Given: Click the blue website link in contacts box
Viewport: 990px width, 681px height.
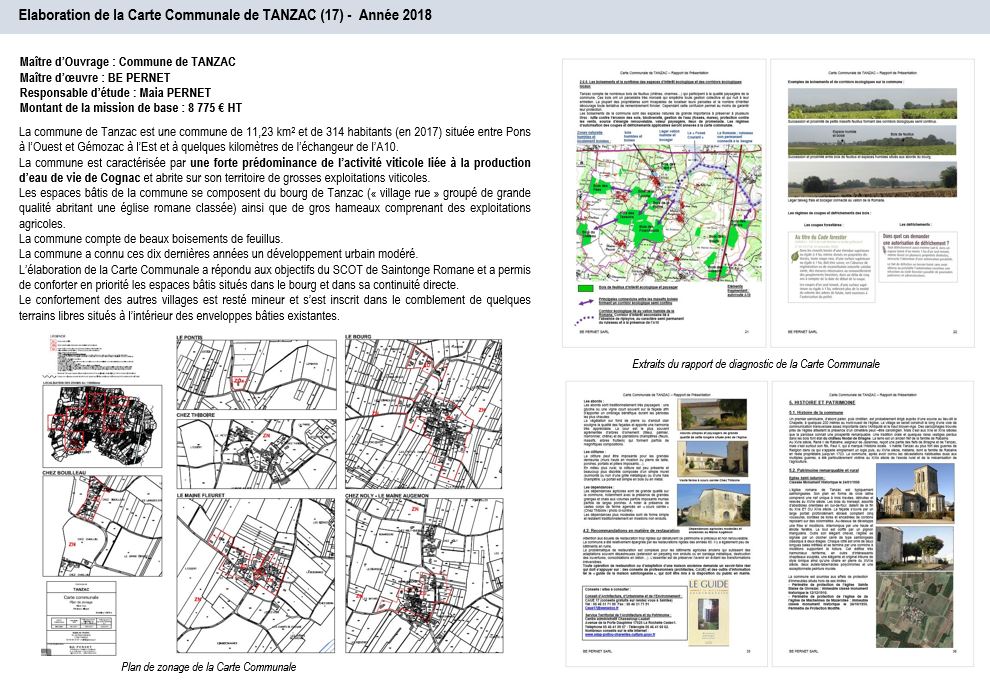Looking at the screenshot, I should point(620,636).
